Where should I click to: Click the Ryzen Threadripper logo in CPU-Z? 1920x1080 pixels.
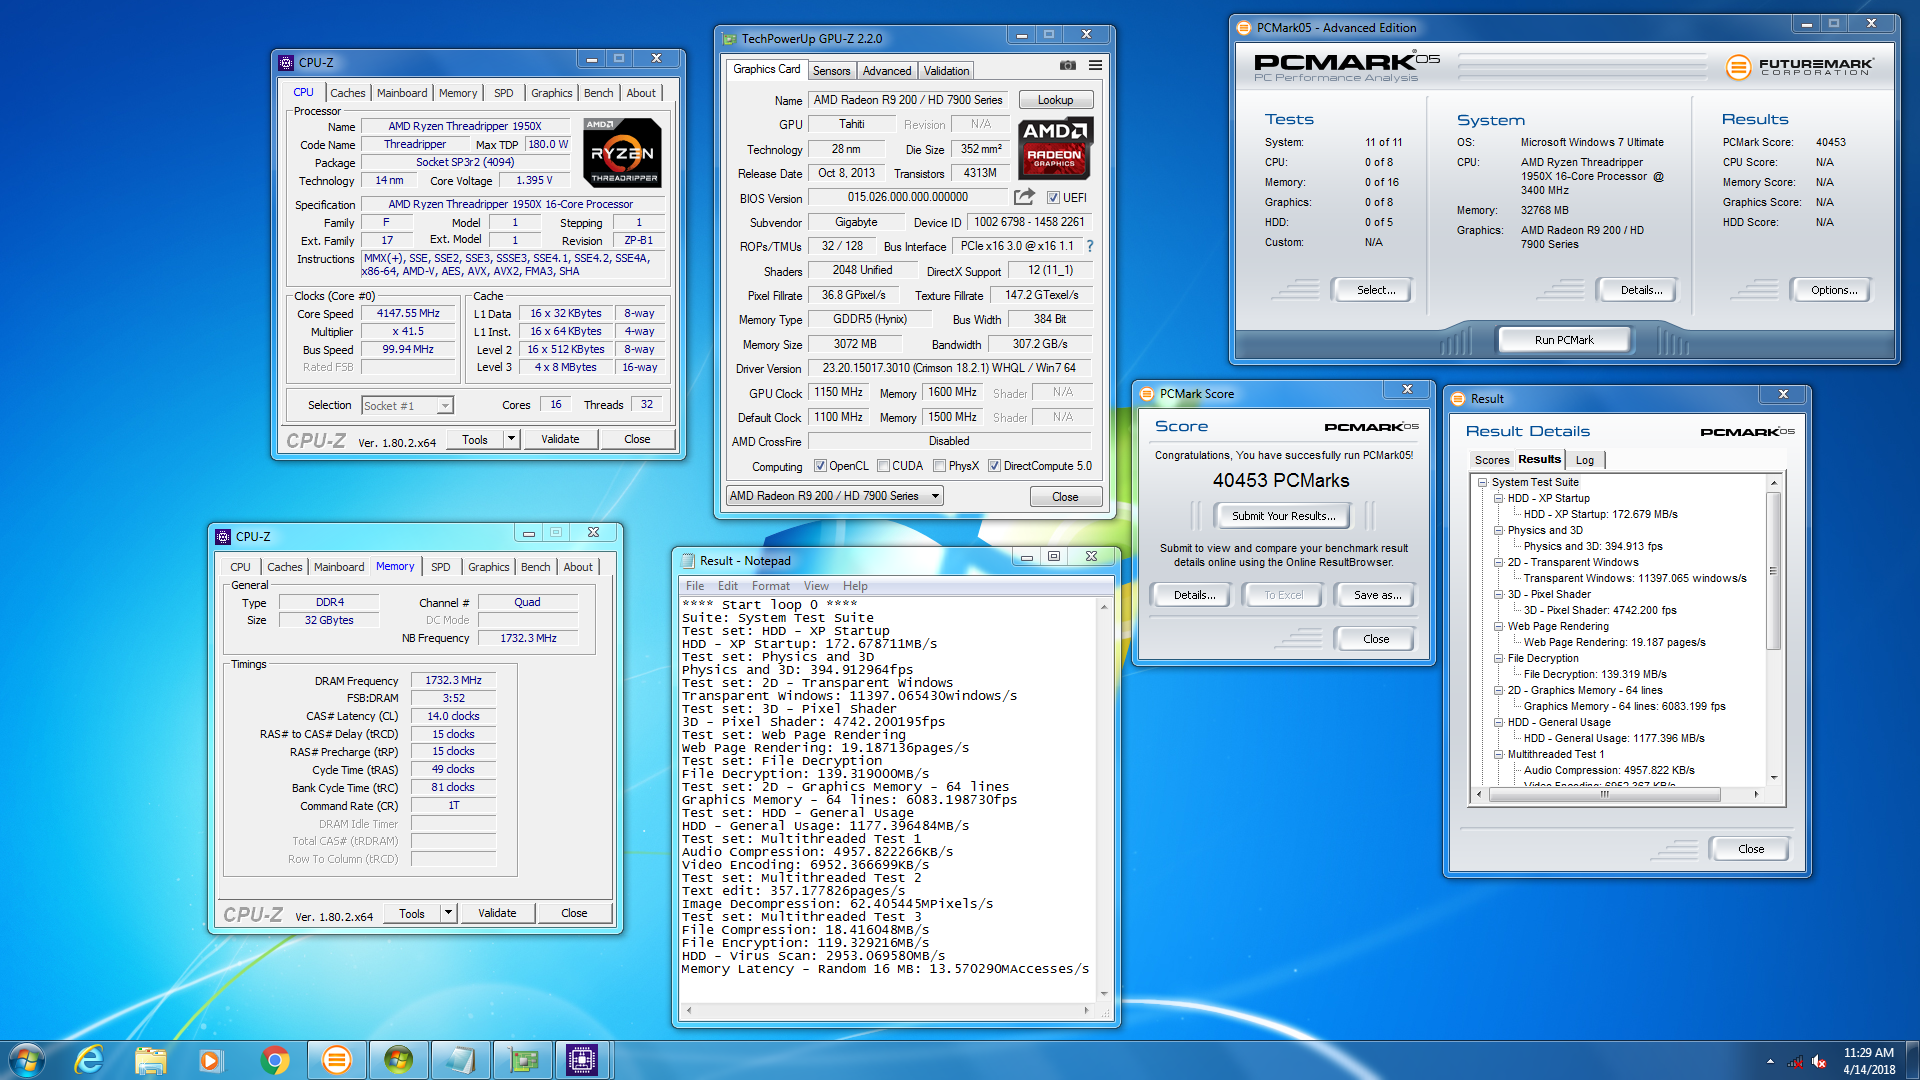coord(623,152)
